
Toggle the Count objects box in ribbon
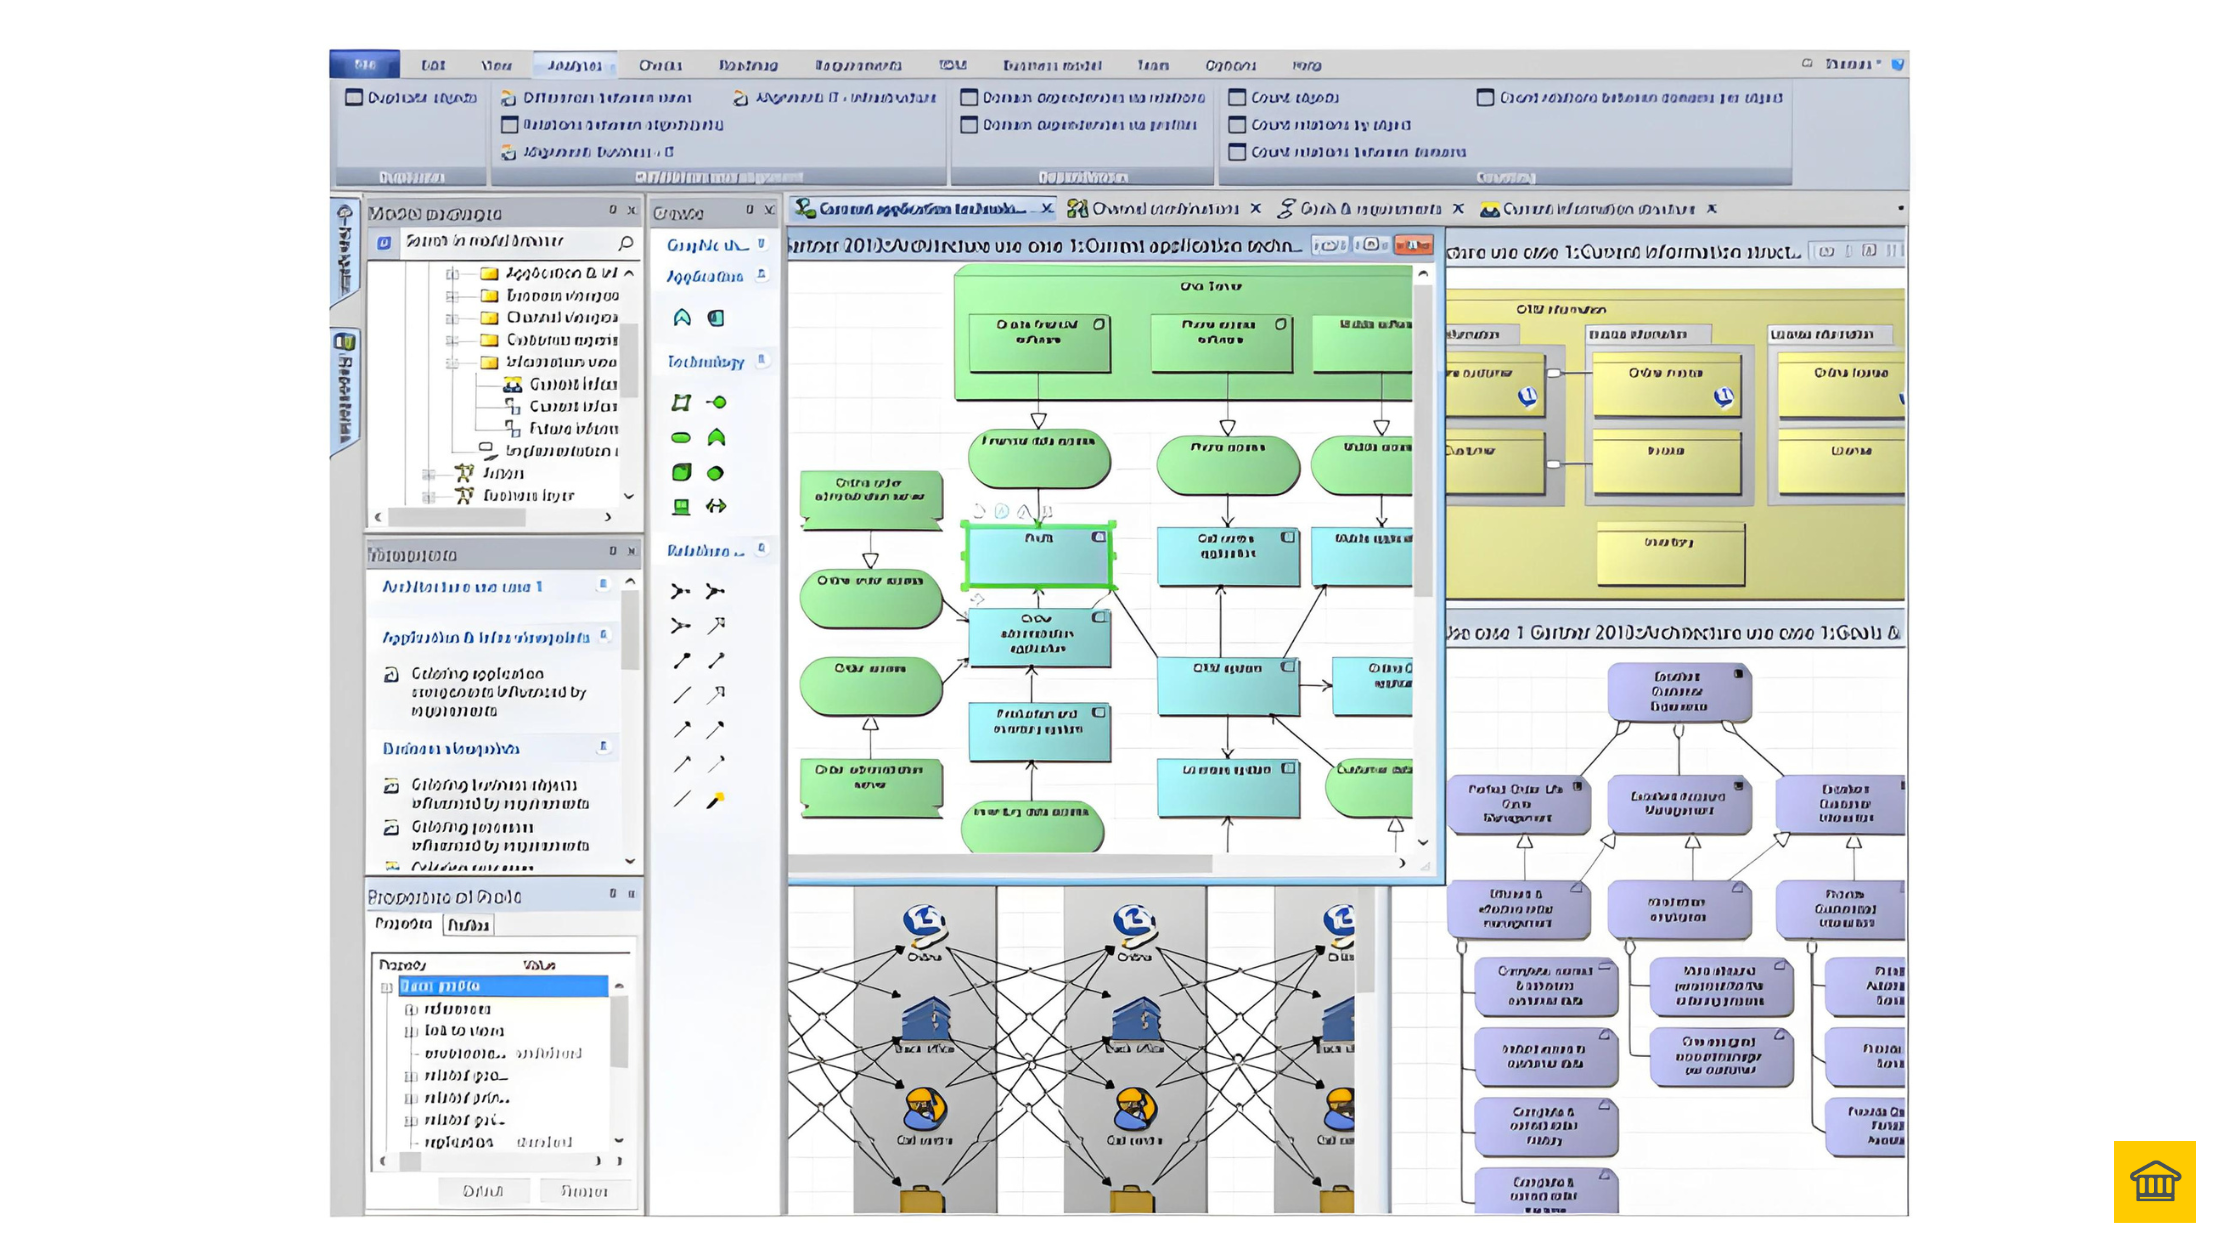click(1237, 98)
